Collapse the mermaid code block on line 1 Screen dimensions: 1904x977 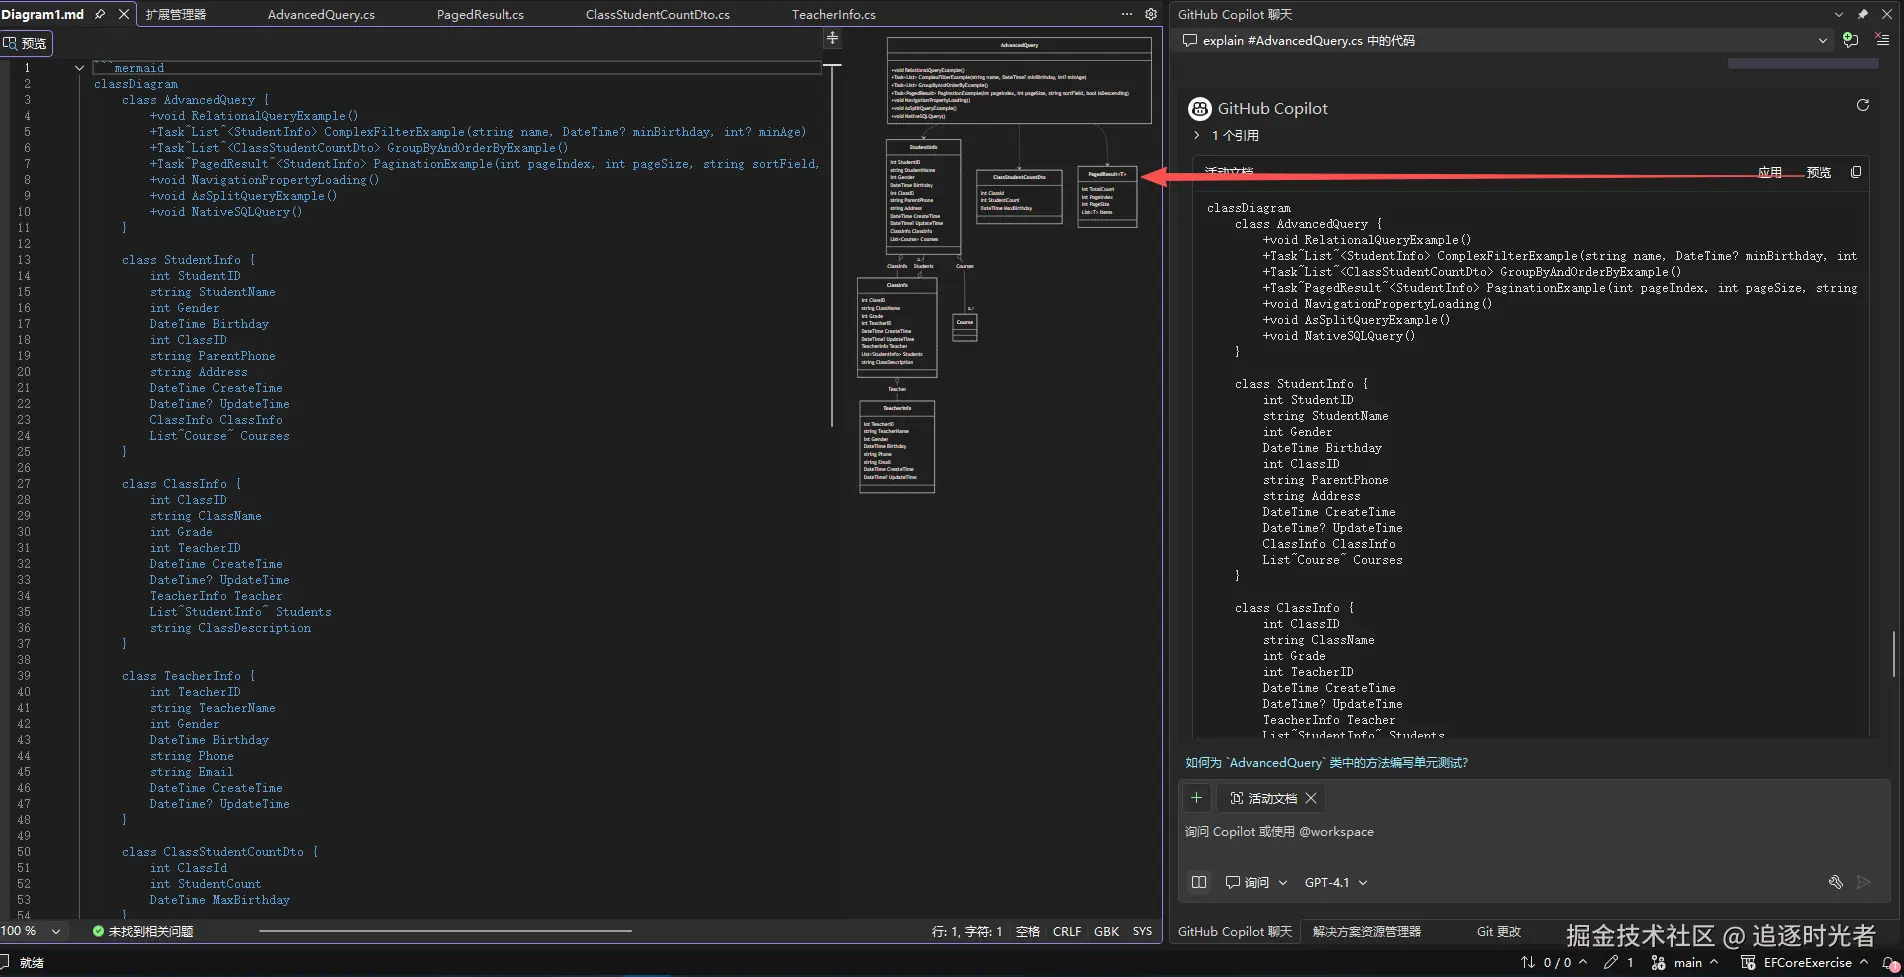[79, 68]
